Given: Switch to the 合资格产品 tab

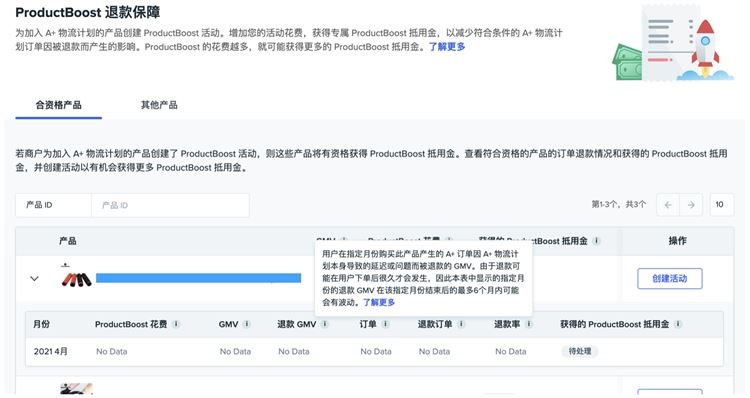Looking at the screenshot, I should tap(58, 105).
